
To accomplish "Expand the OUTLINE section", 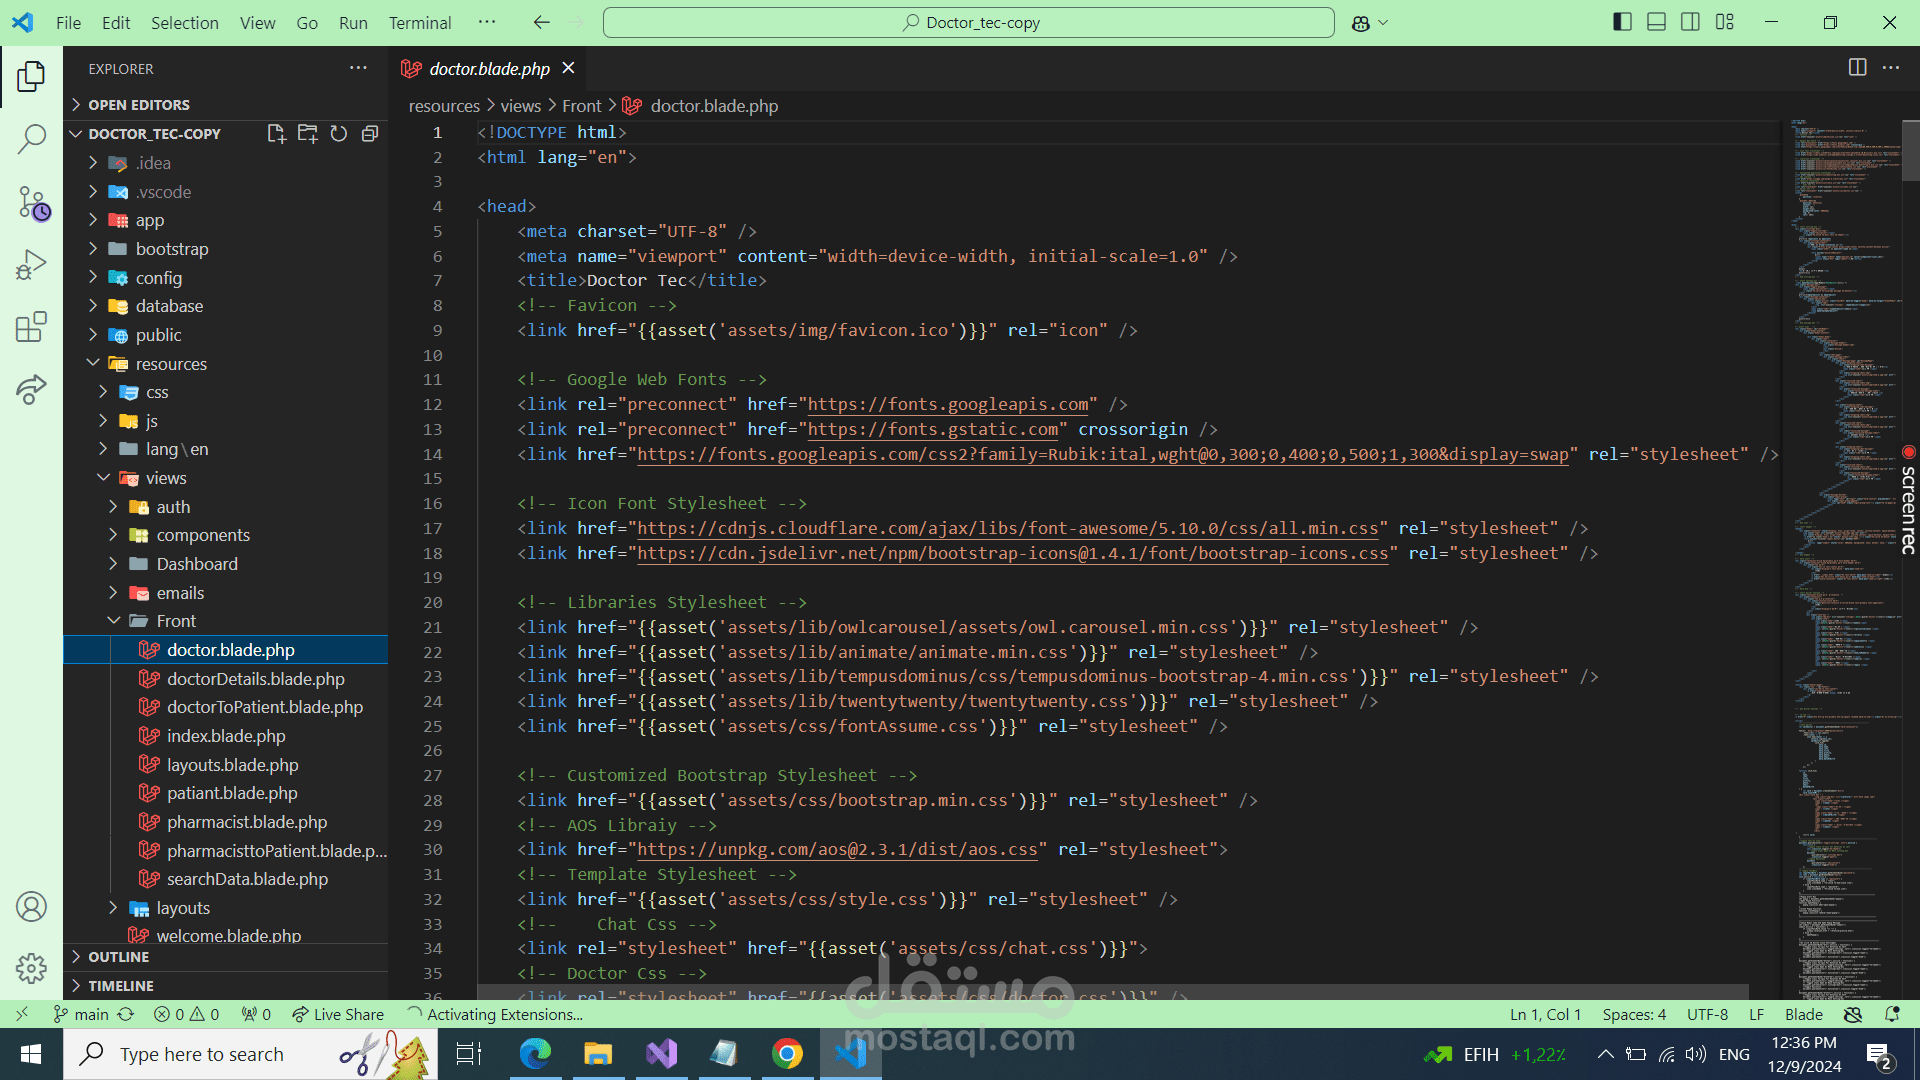I will click(118, 957).
